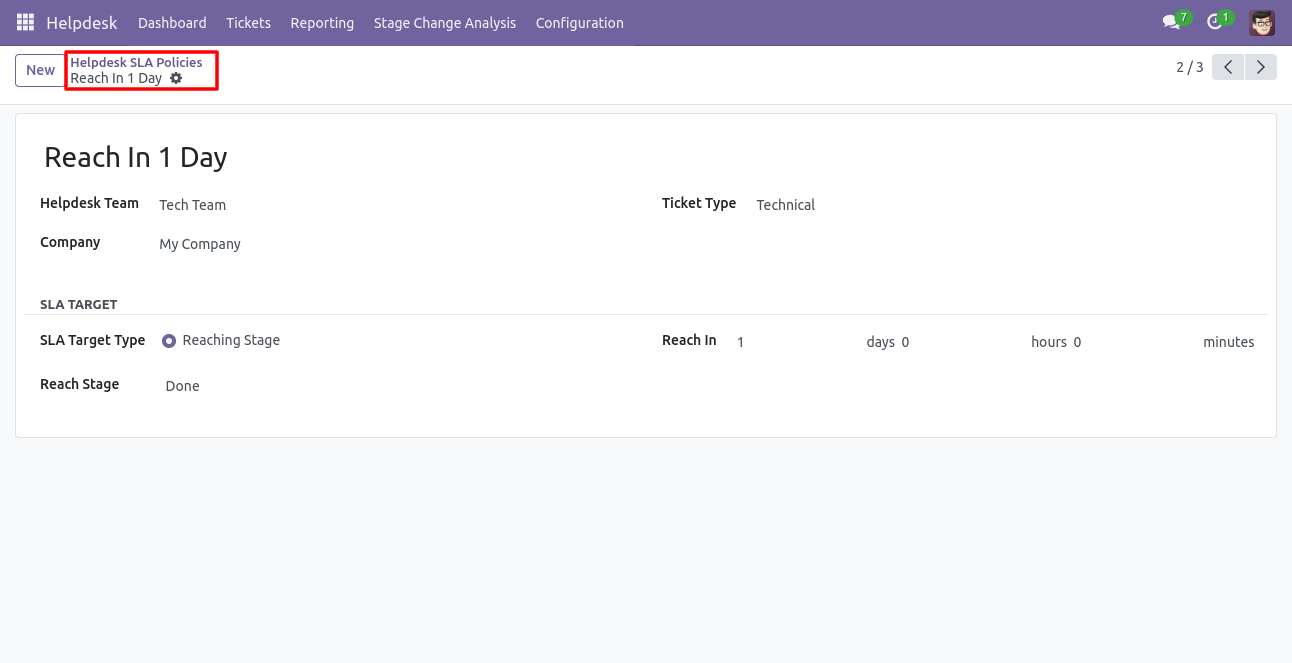Click the SLA Target Type label
This screenshot has height=663, width=1292.
pos(92,340)
